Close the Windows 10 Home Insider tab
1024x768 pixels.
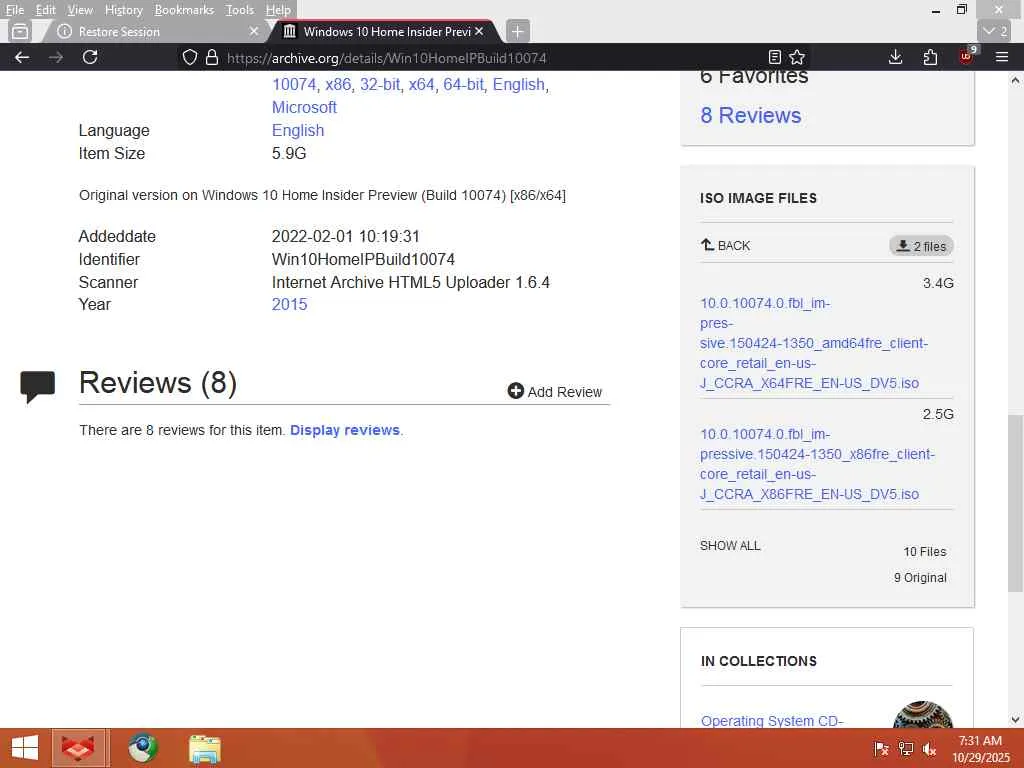point(479,31)
